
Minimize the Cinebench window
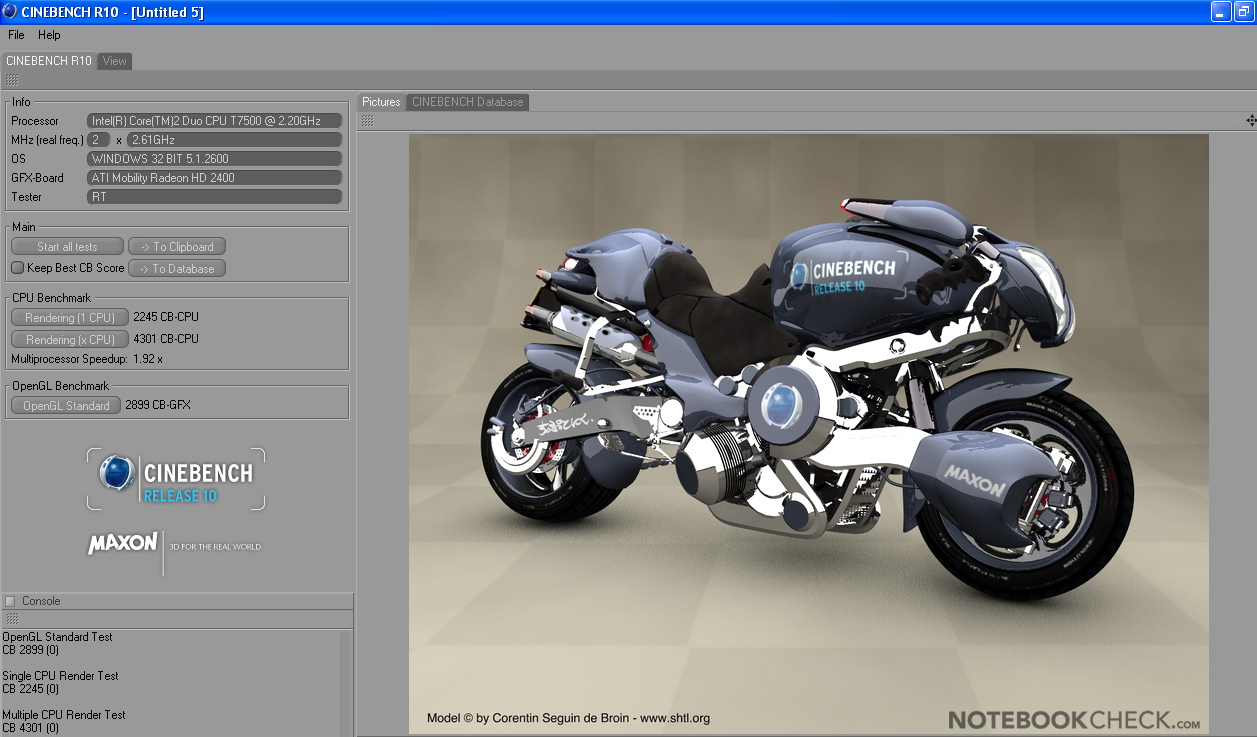click(x=1222, y=12)
